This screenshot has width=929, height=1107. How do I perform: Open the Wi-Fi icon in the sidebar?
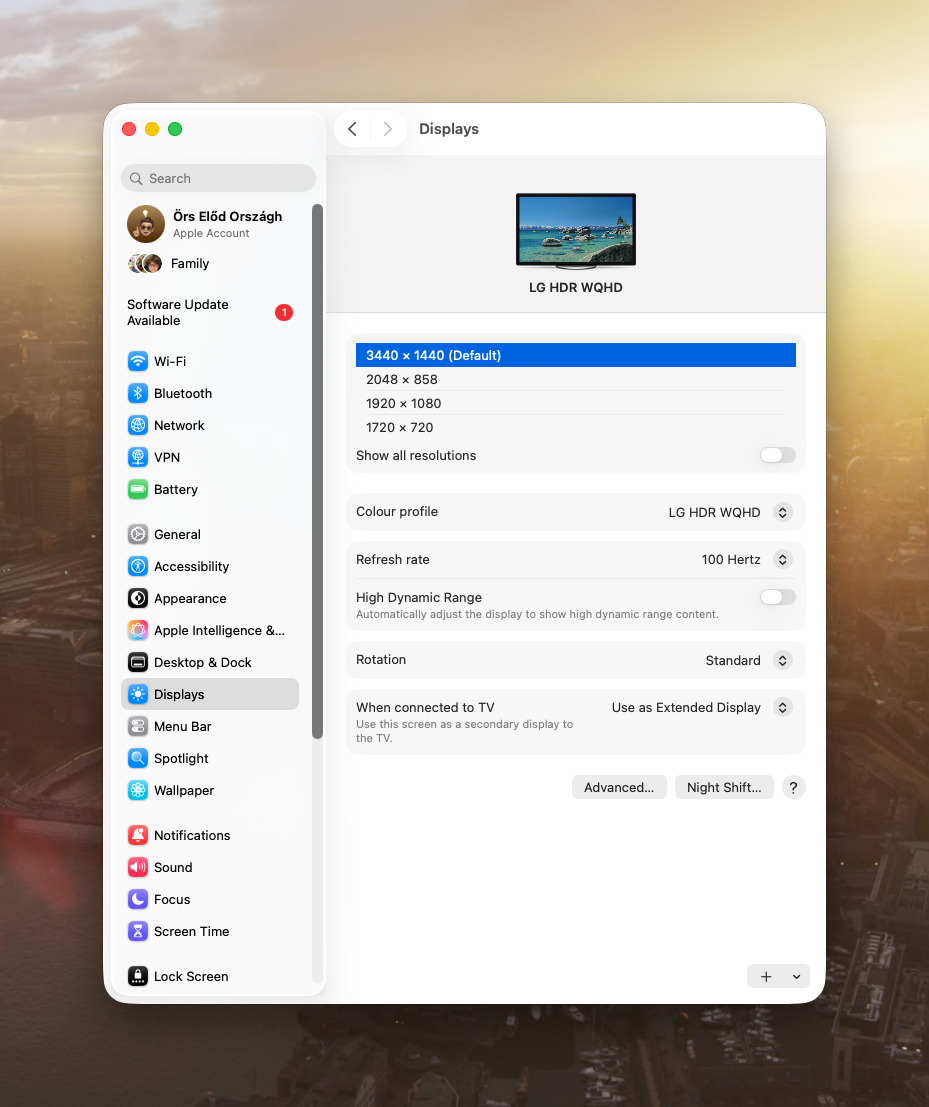point(138,361)
